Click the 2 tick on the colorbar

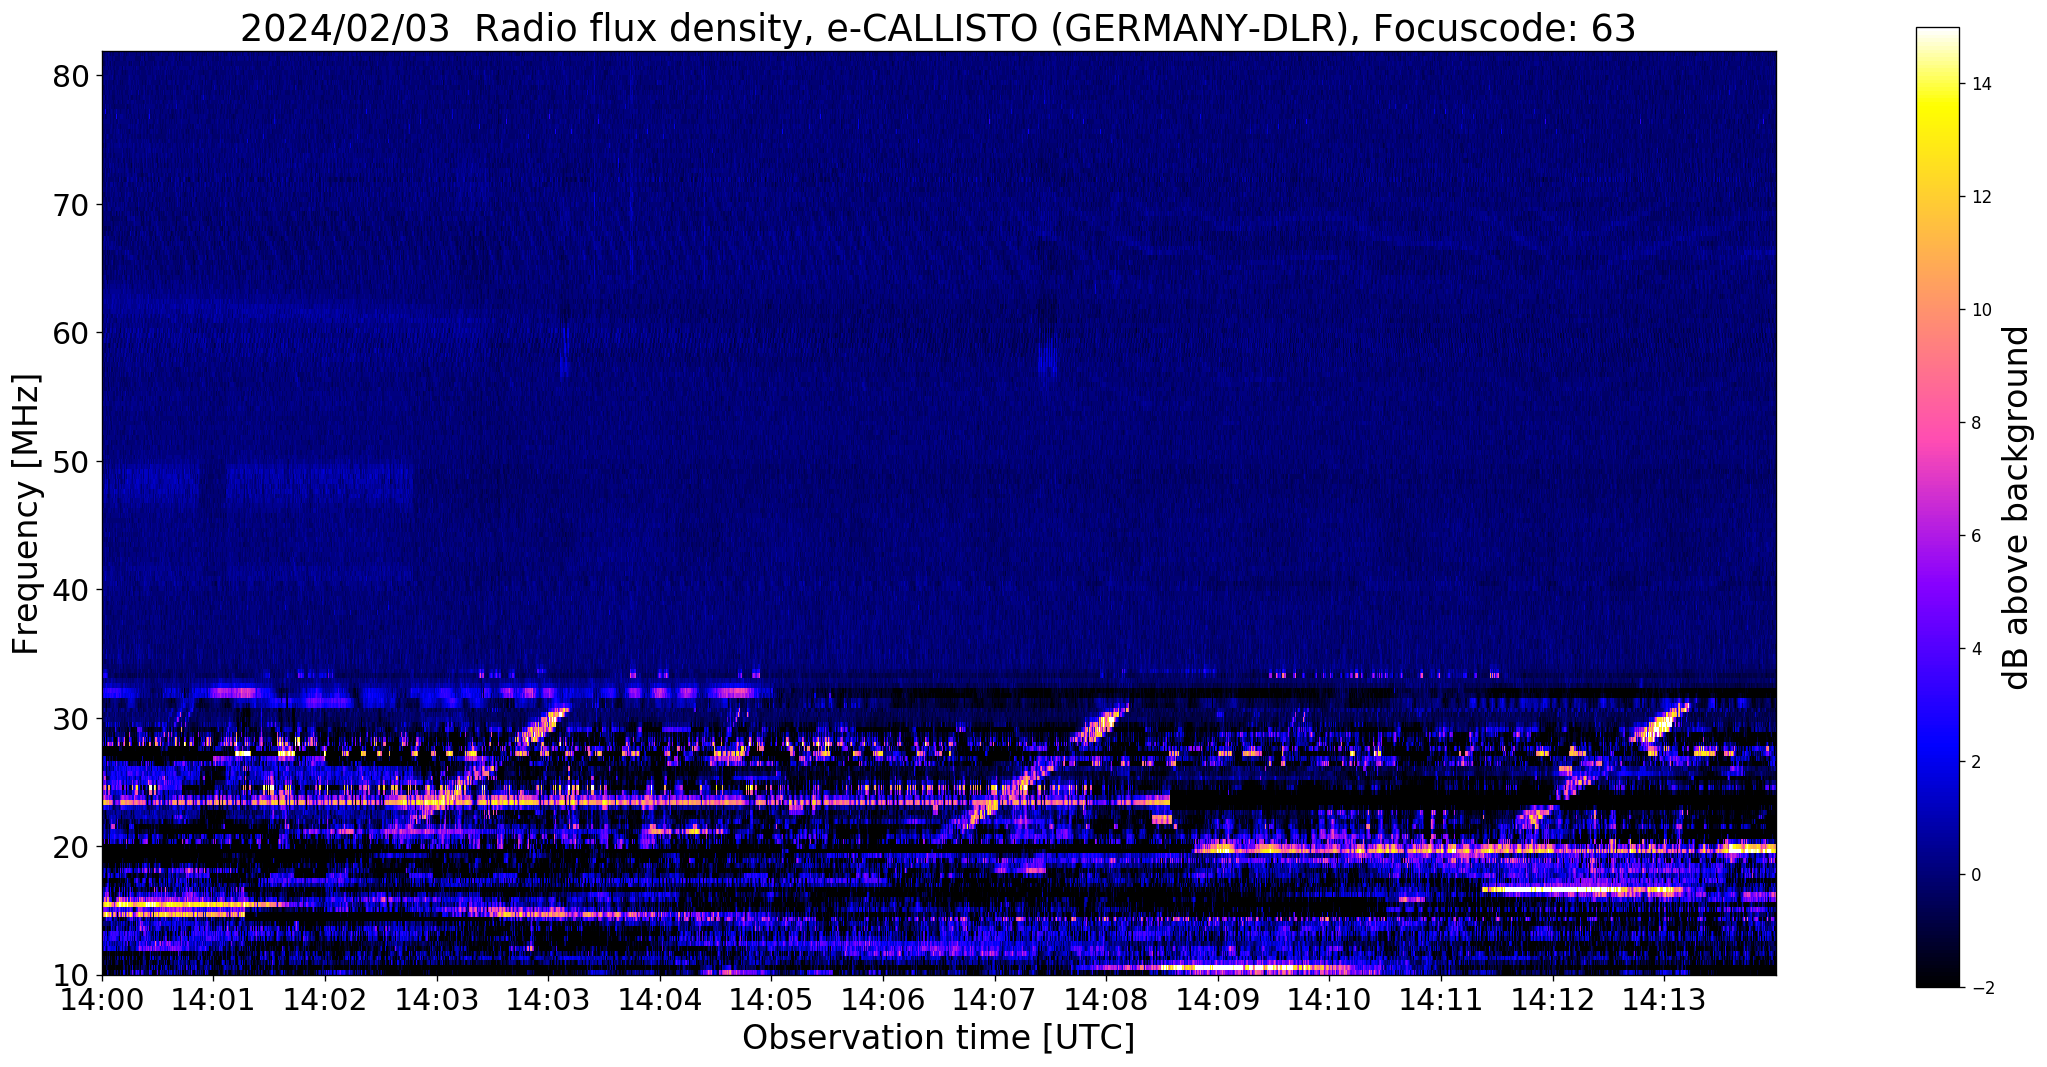[x=1974, y=762]
